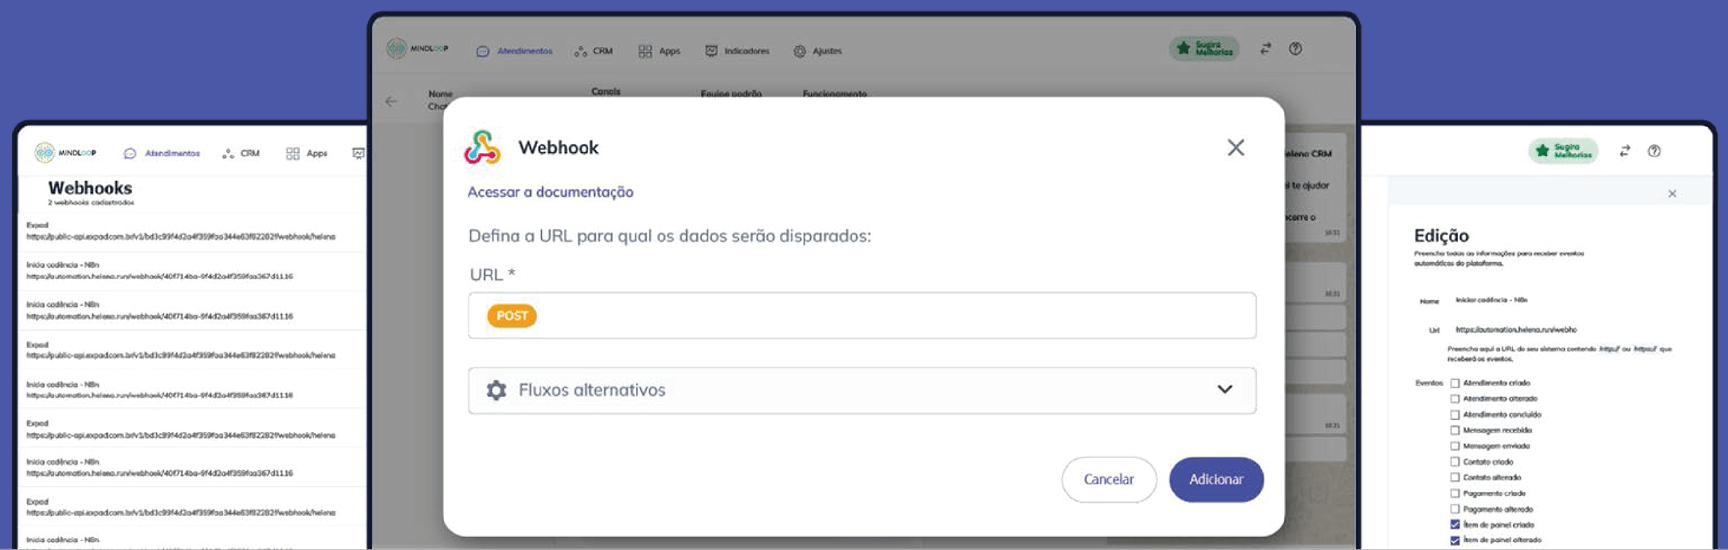The height and width of the screenshot is (550, 1728).
Task: Open Apps menu in left panel
Action: pyautogui.click(x=308, y=154)
